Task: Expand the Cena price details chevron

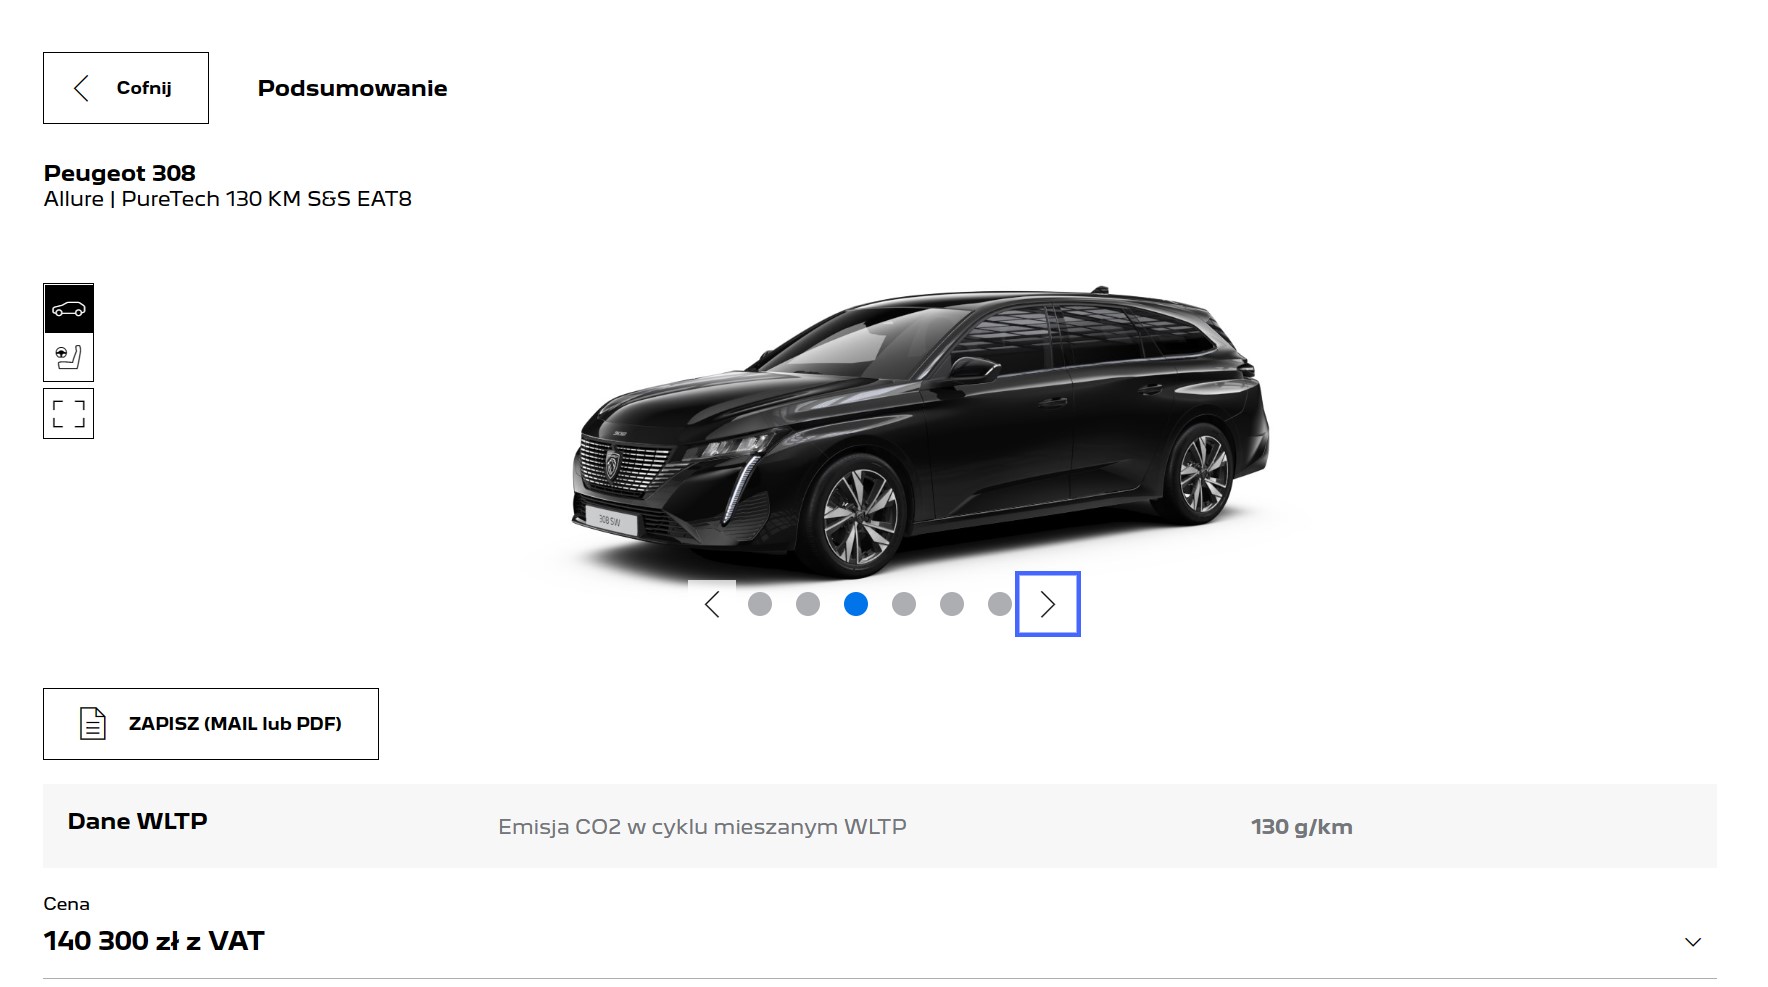Action: click(x=1693, y=942)
